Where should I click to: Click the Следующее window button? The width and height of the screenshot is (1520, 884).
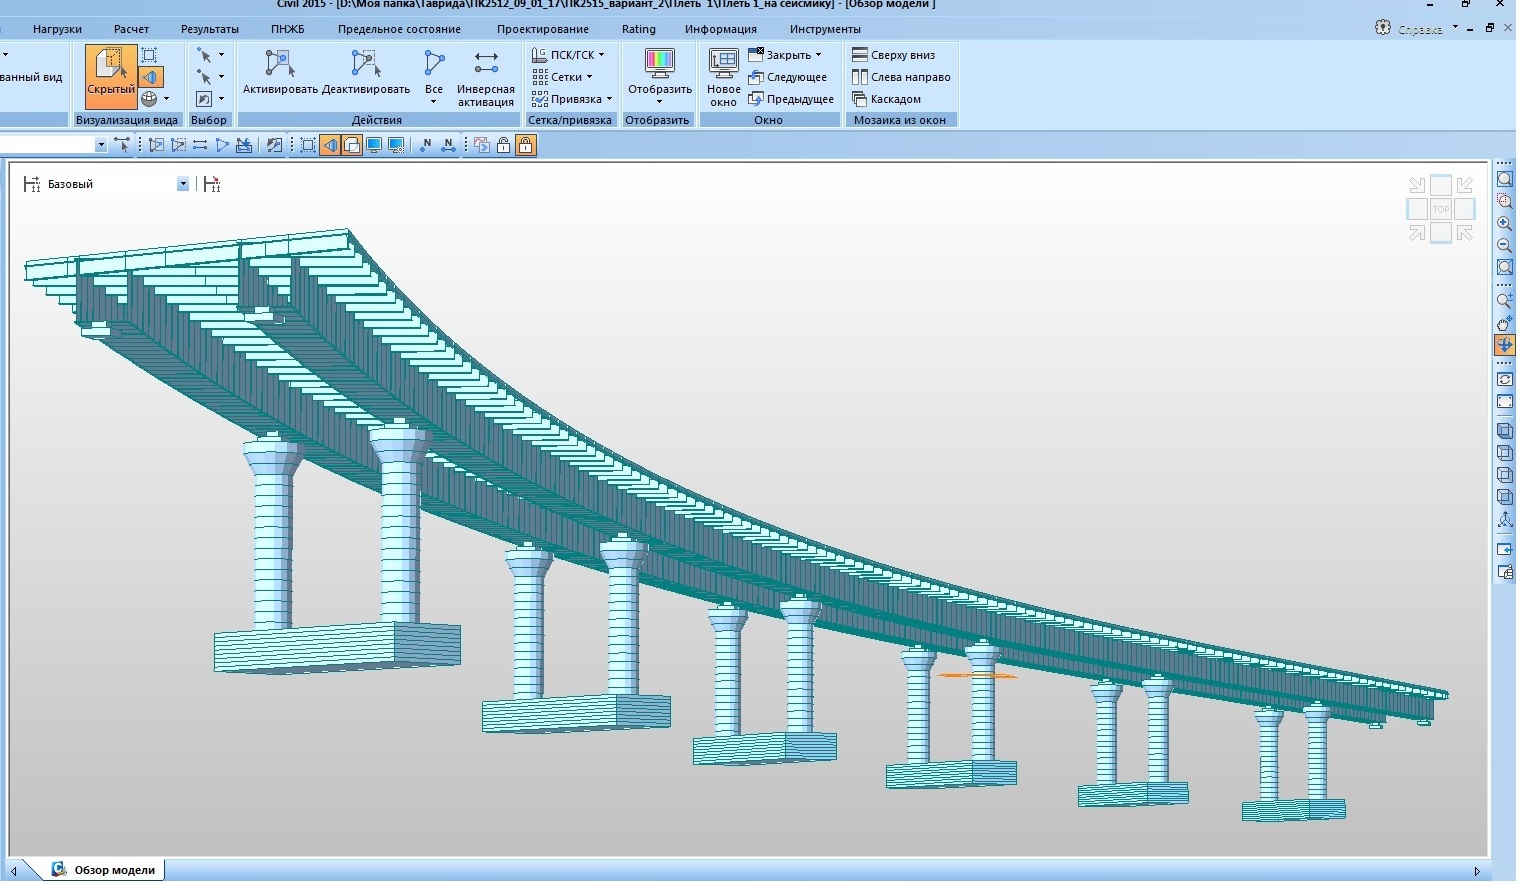click(788, 77)
